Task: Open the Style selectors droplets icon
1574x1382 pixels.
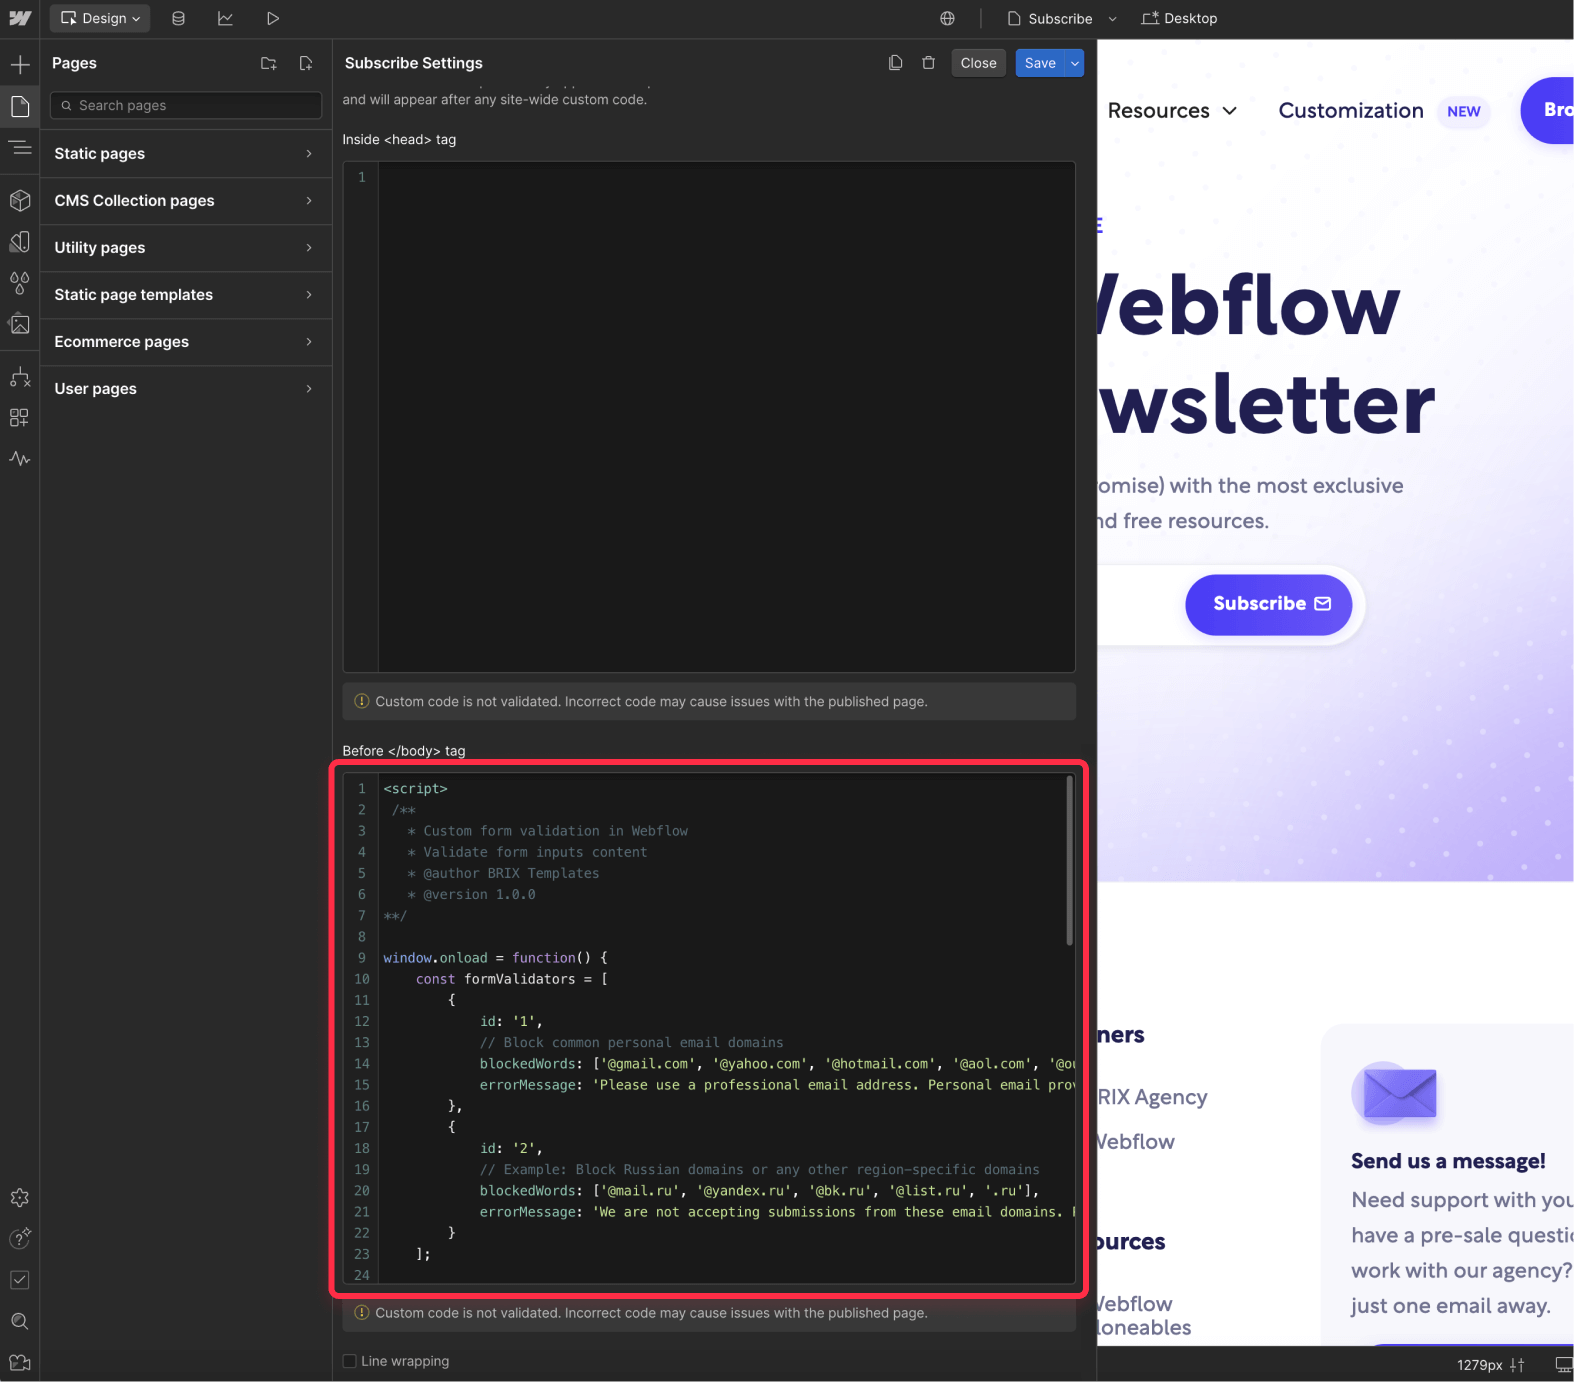Action: [x=20, y=283]
